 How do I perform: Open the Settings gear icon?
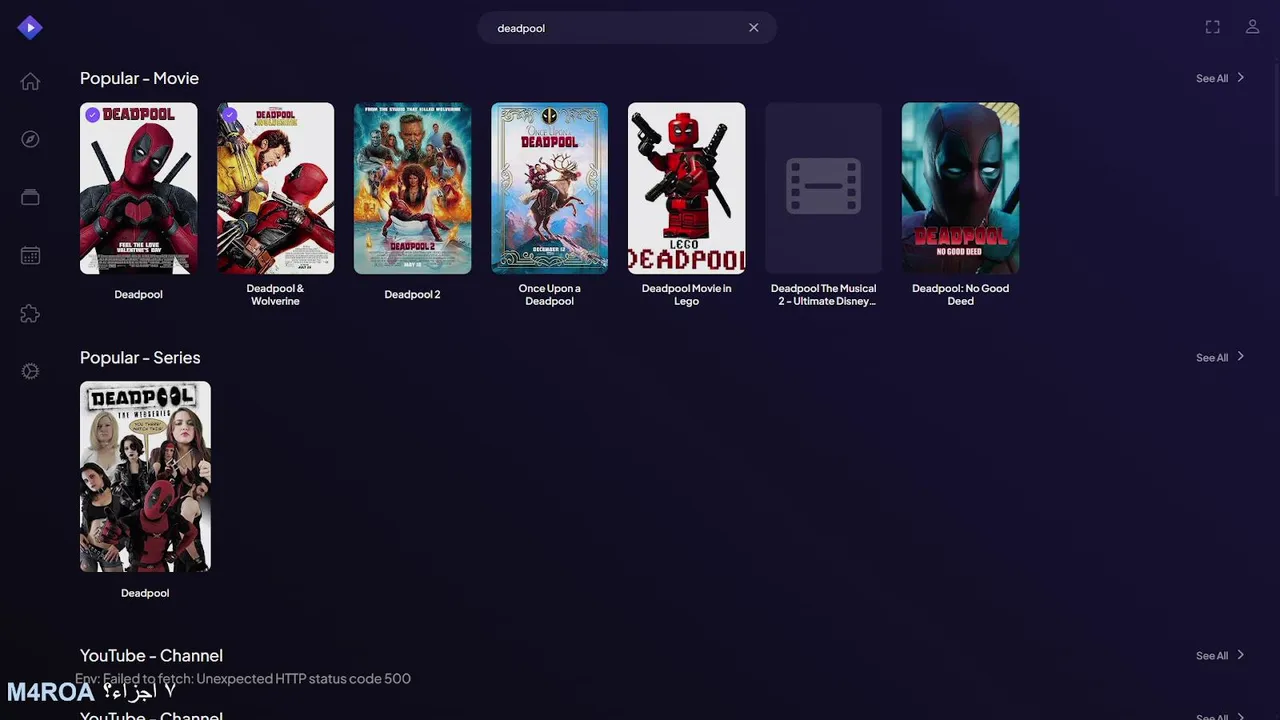click(30, 371)
